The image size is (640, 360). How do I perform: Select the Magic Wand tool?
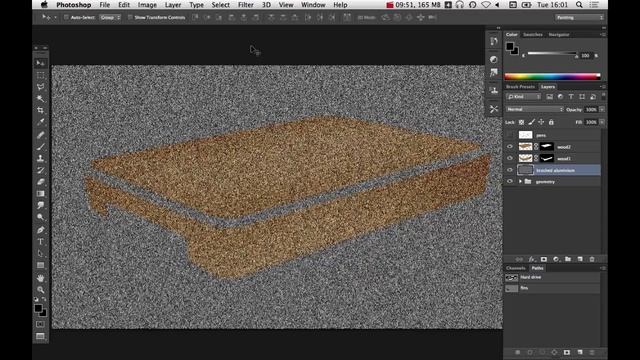[x=40, y=99]
